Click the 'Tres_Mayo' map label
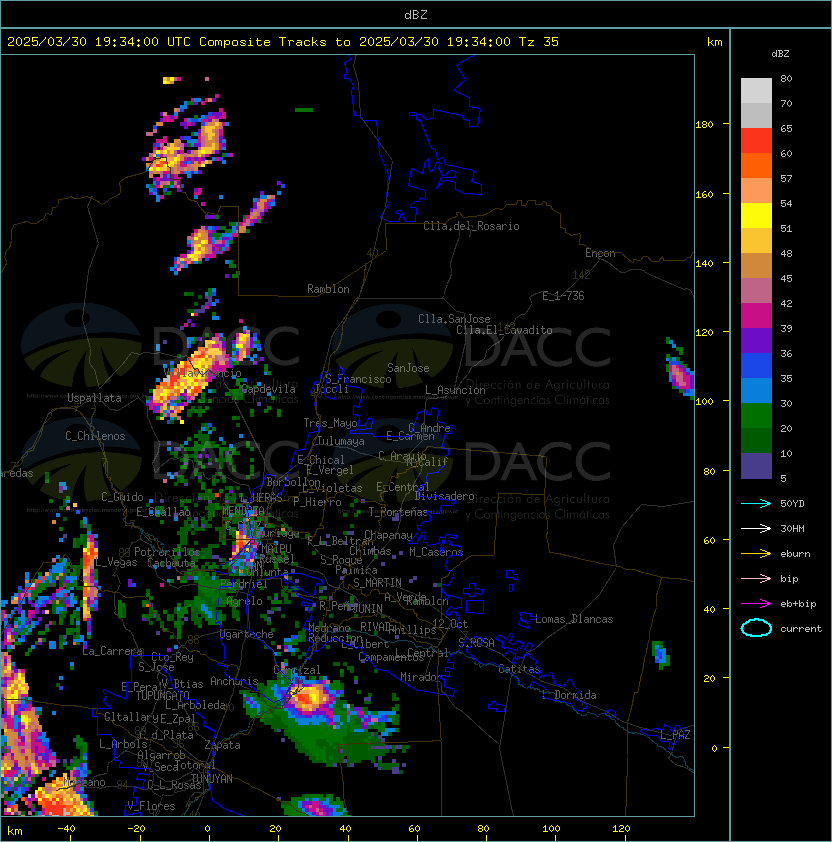Viewport: 832px width, 842px height. point(330,423)
